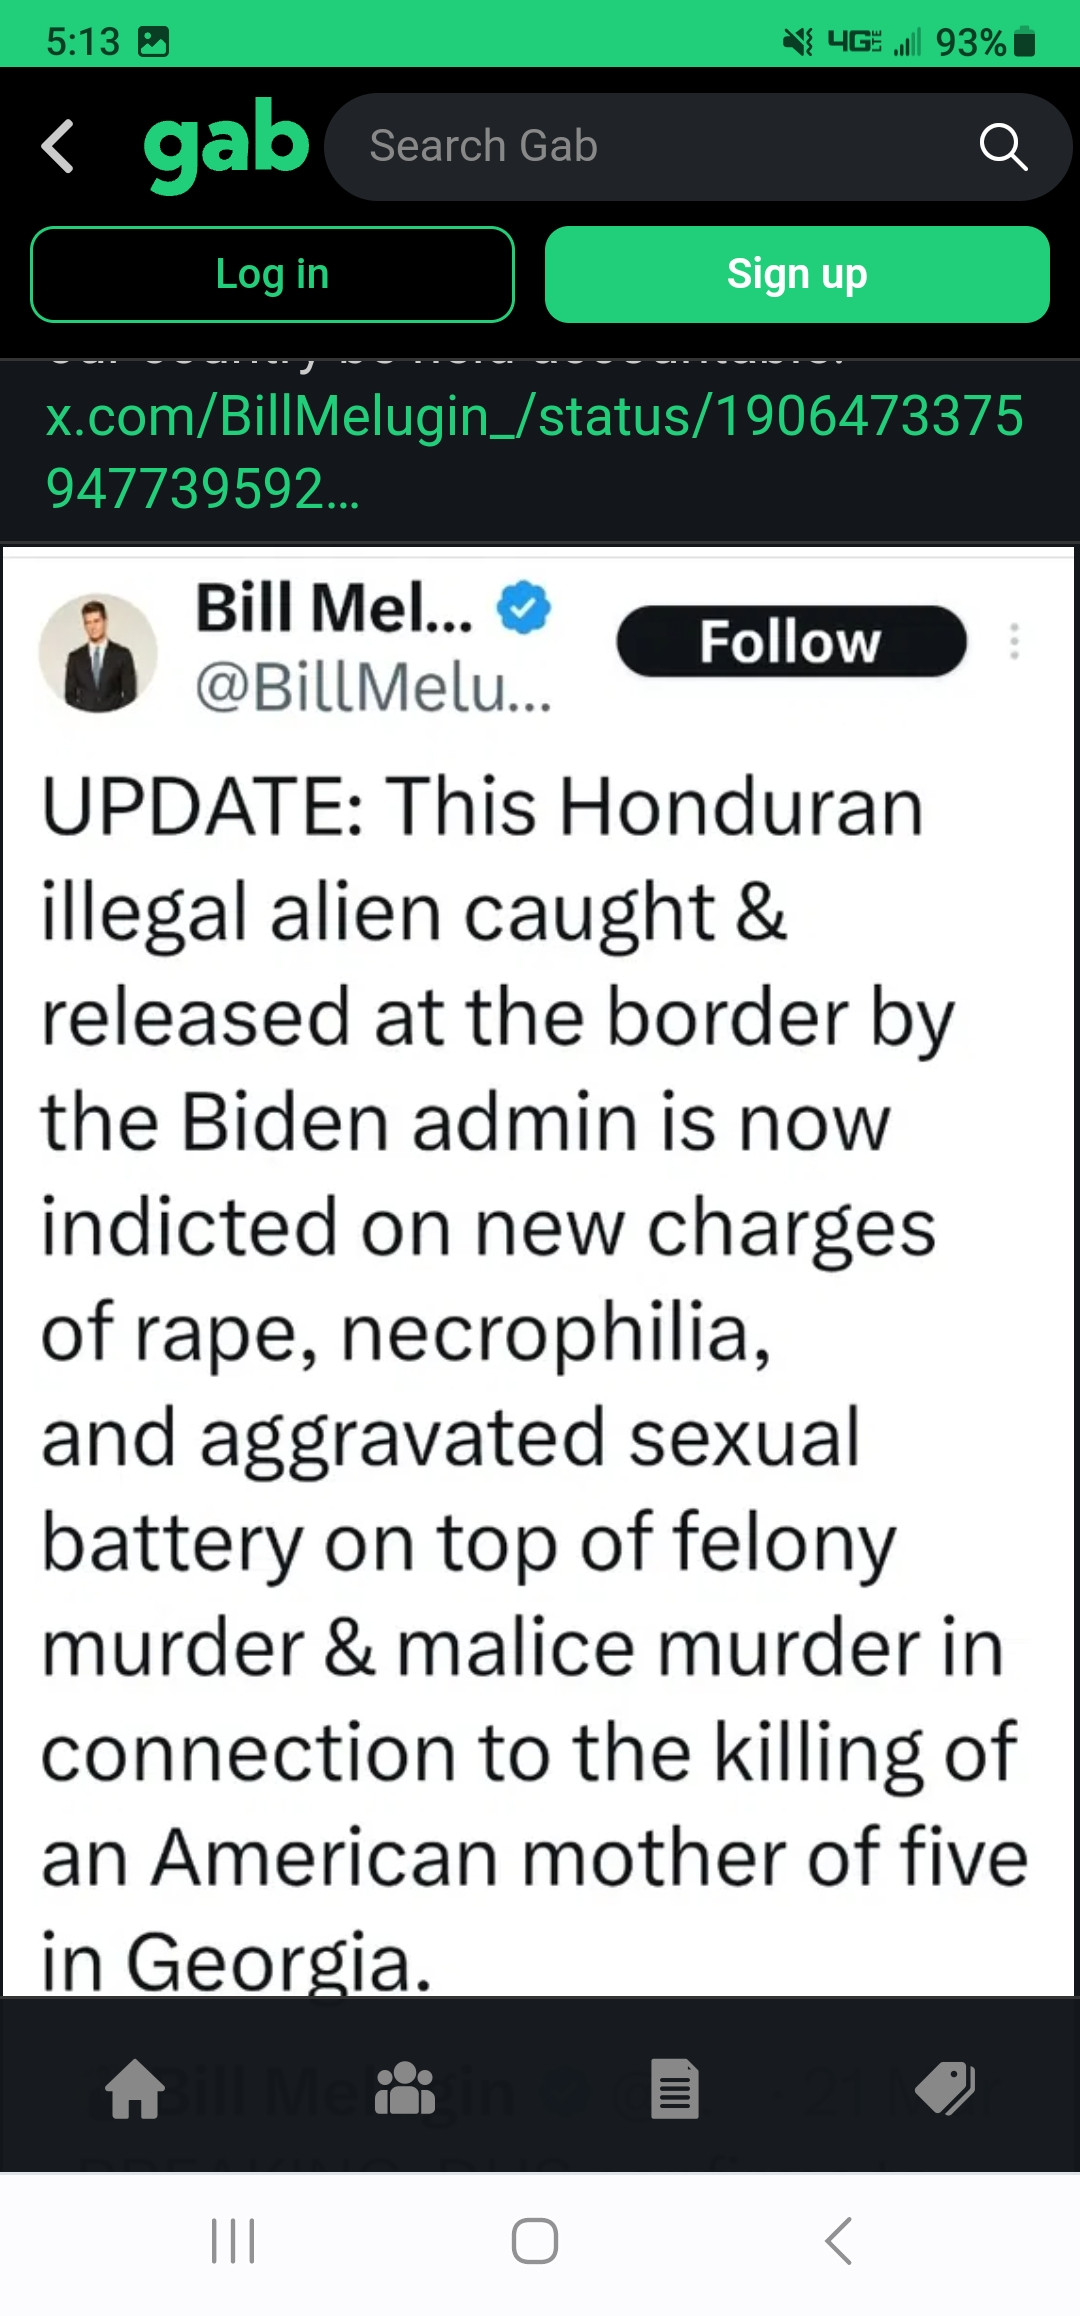Open the tags icon in bottom navigation
The image size is (1080, 2316).
(945, 2090)
